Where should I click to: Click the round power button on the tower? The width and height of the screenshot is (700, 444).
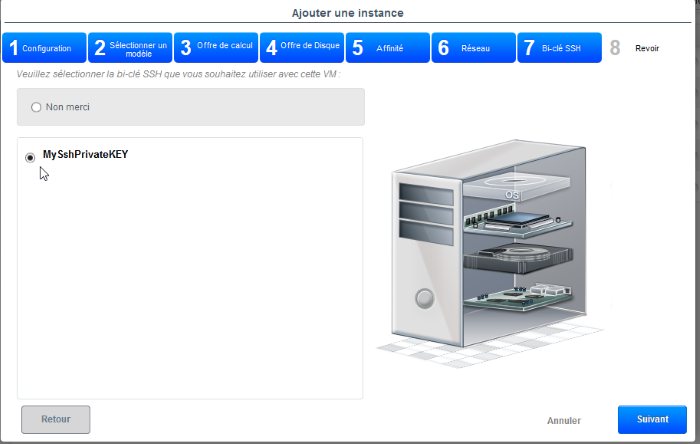[424, 298]
